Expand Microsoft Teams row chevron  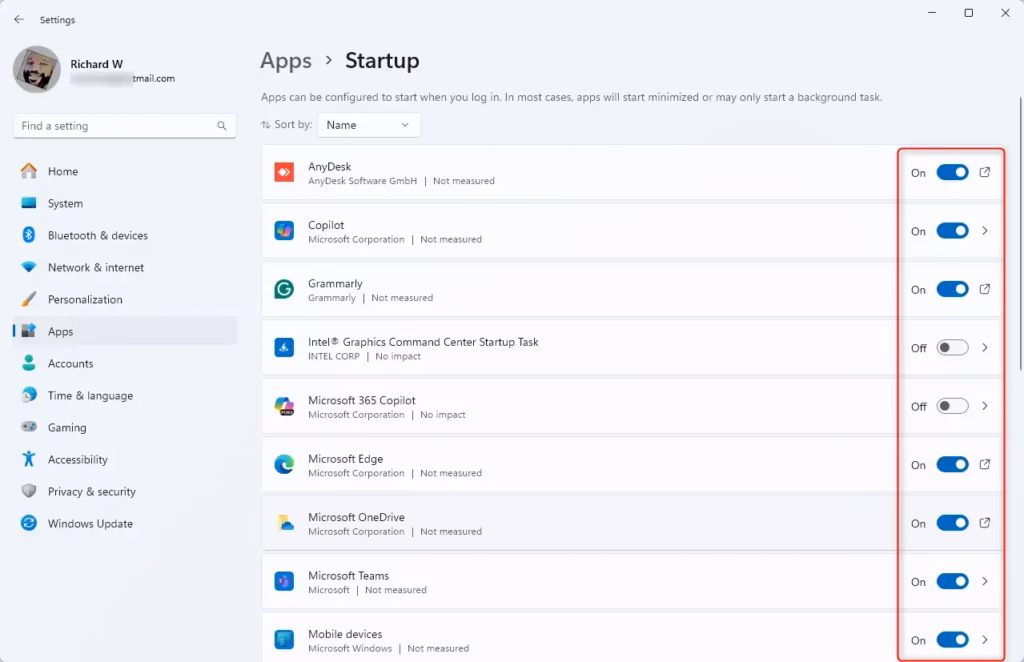click(x=985, y=581)
